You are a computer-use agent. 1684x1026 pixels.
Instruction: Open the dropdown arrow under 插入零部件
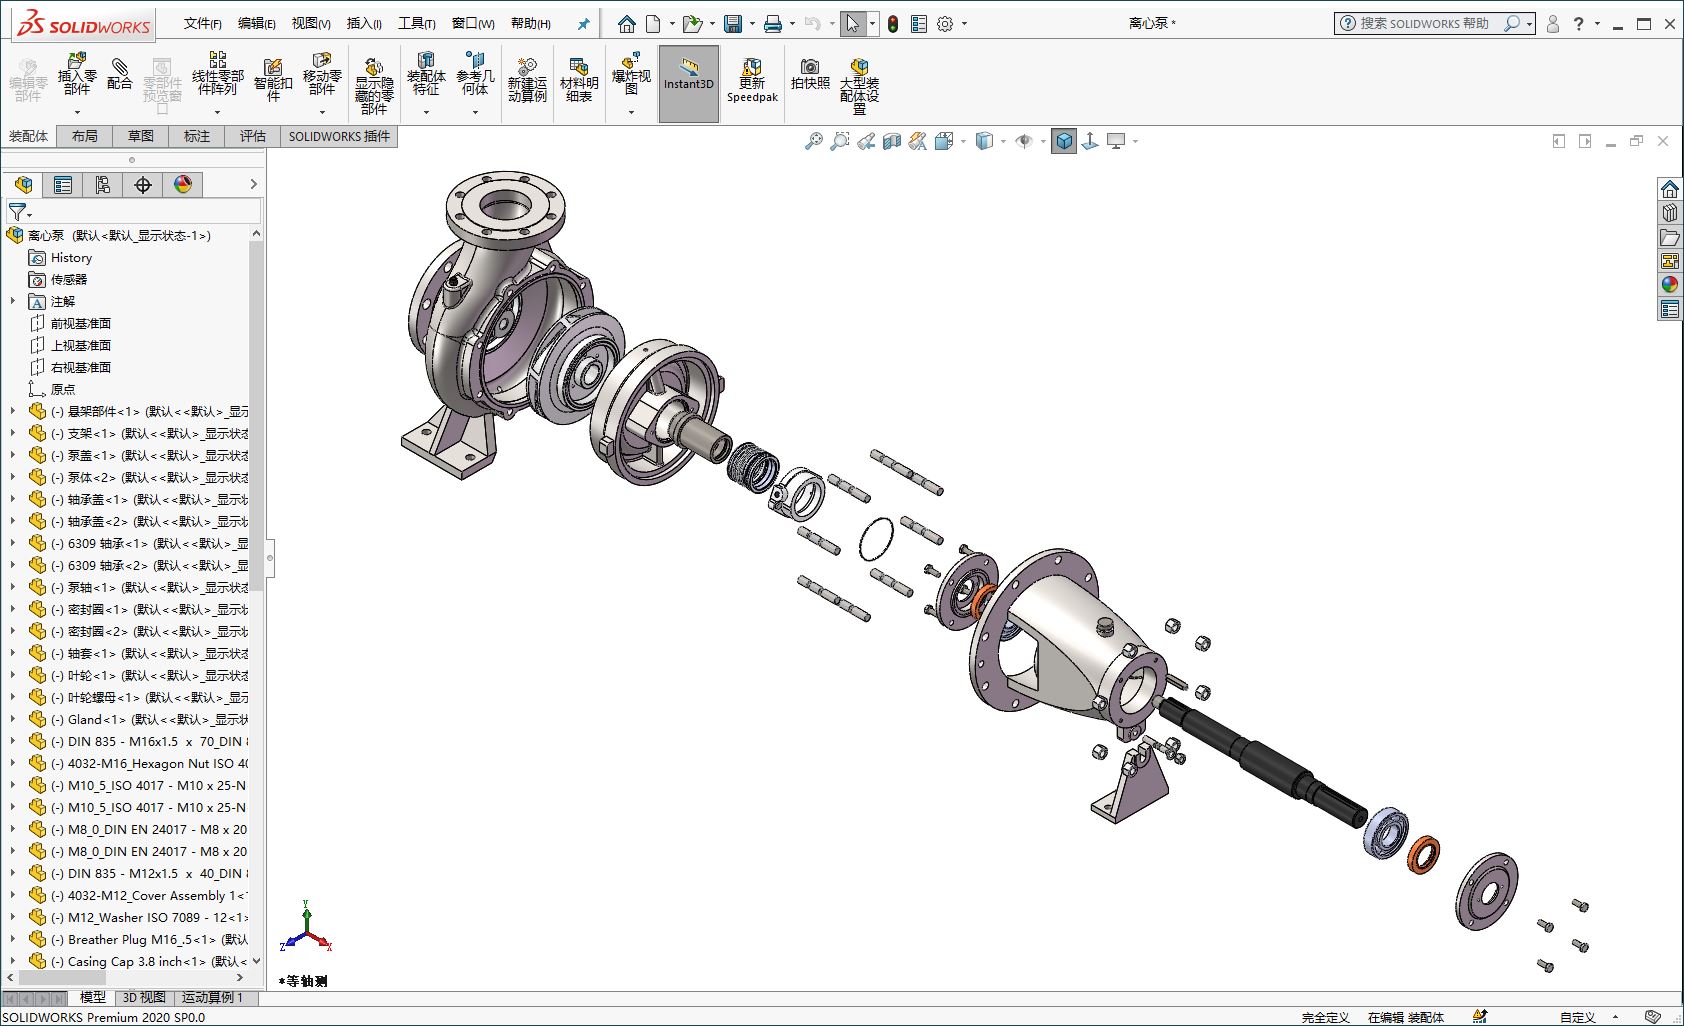pos(77,112)
